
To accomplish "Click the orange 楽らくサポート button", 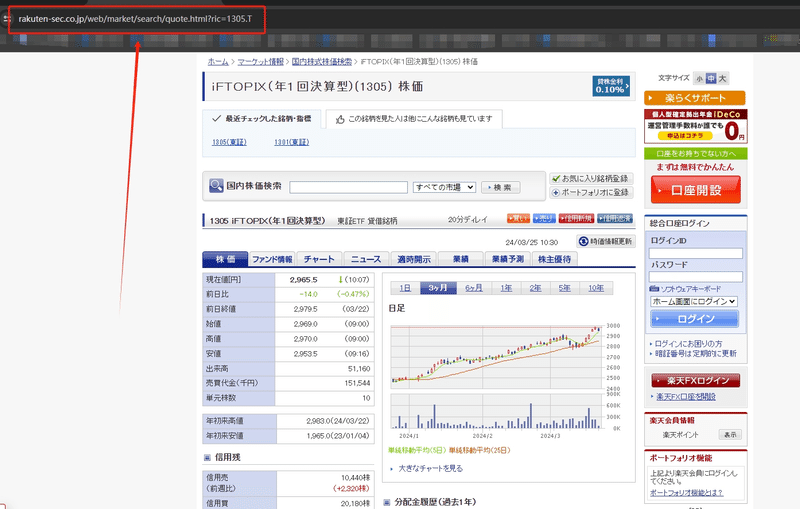I will (x=694, y=98).
